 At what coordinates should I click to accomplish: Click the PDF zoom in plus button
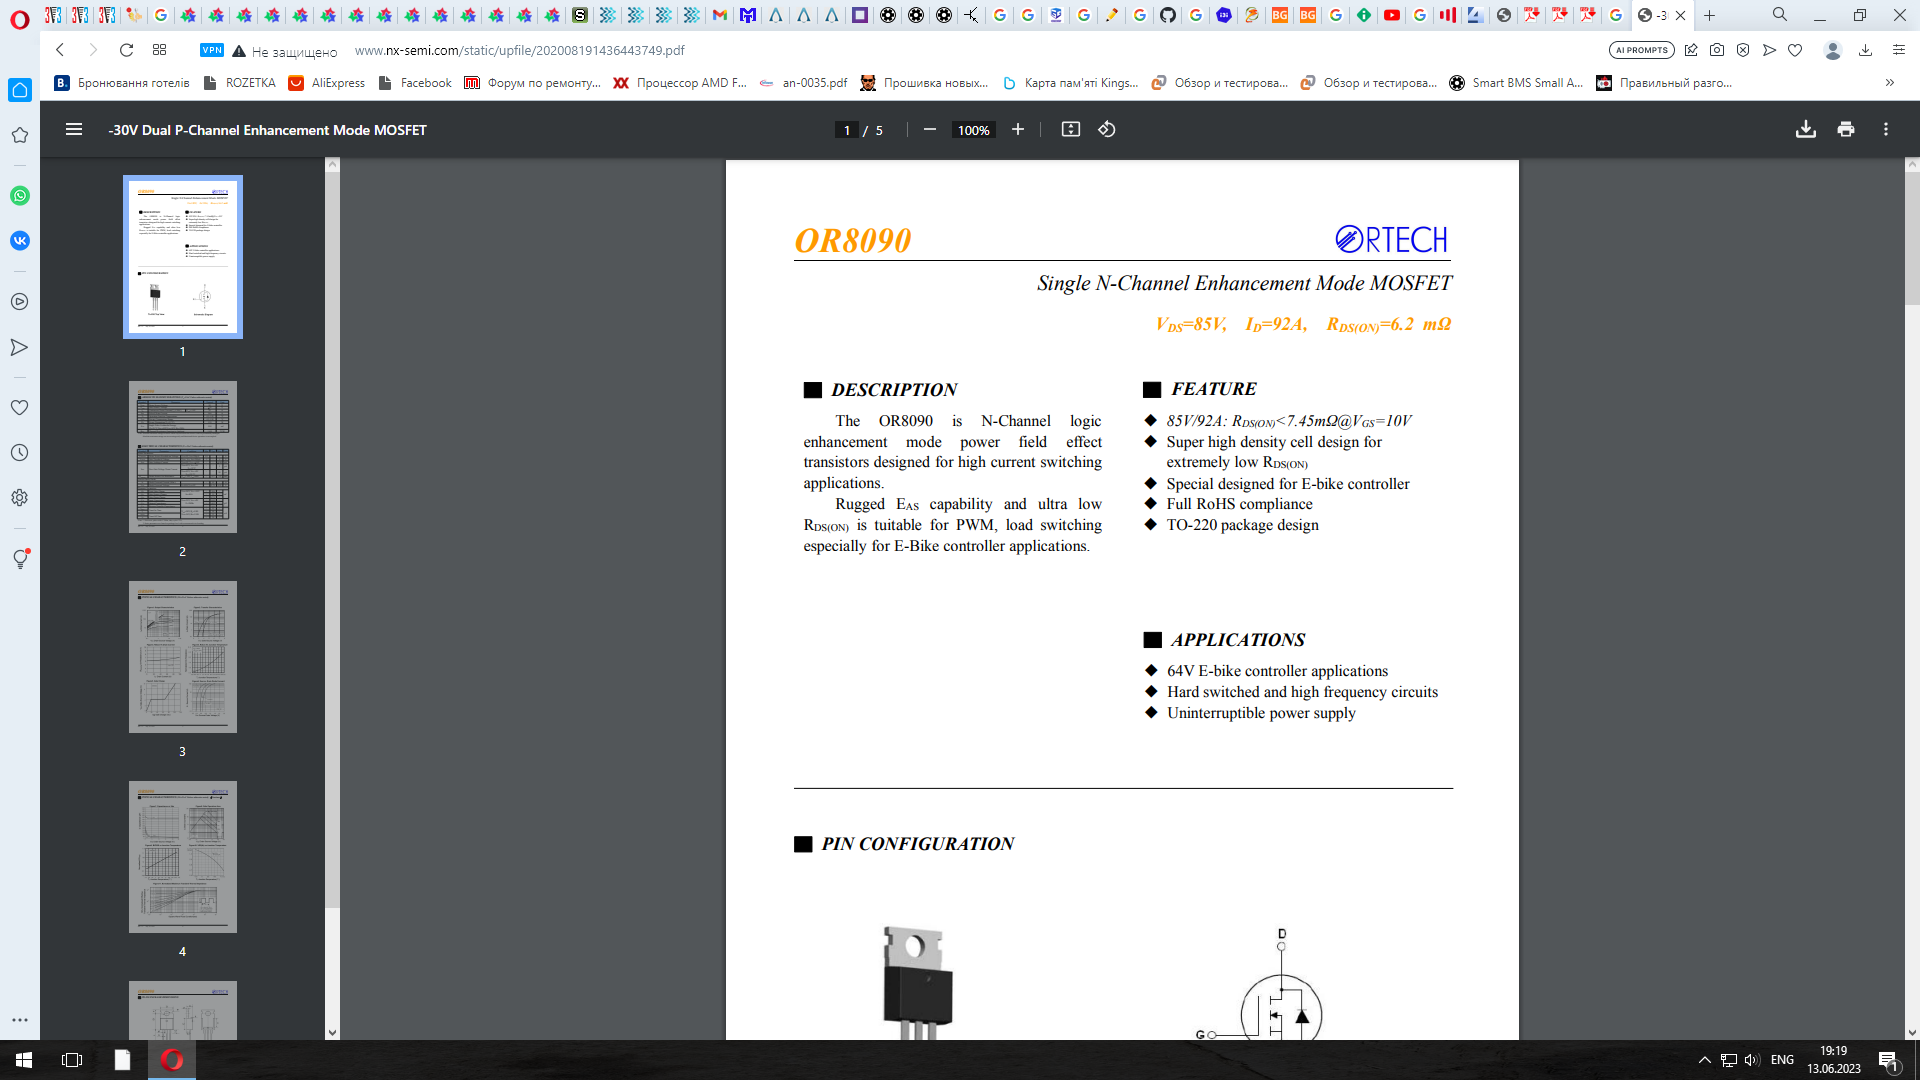pyautogui.click(x=1018, y=129)
